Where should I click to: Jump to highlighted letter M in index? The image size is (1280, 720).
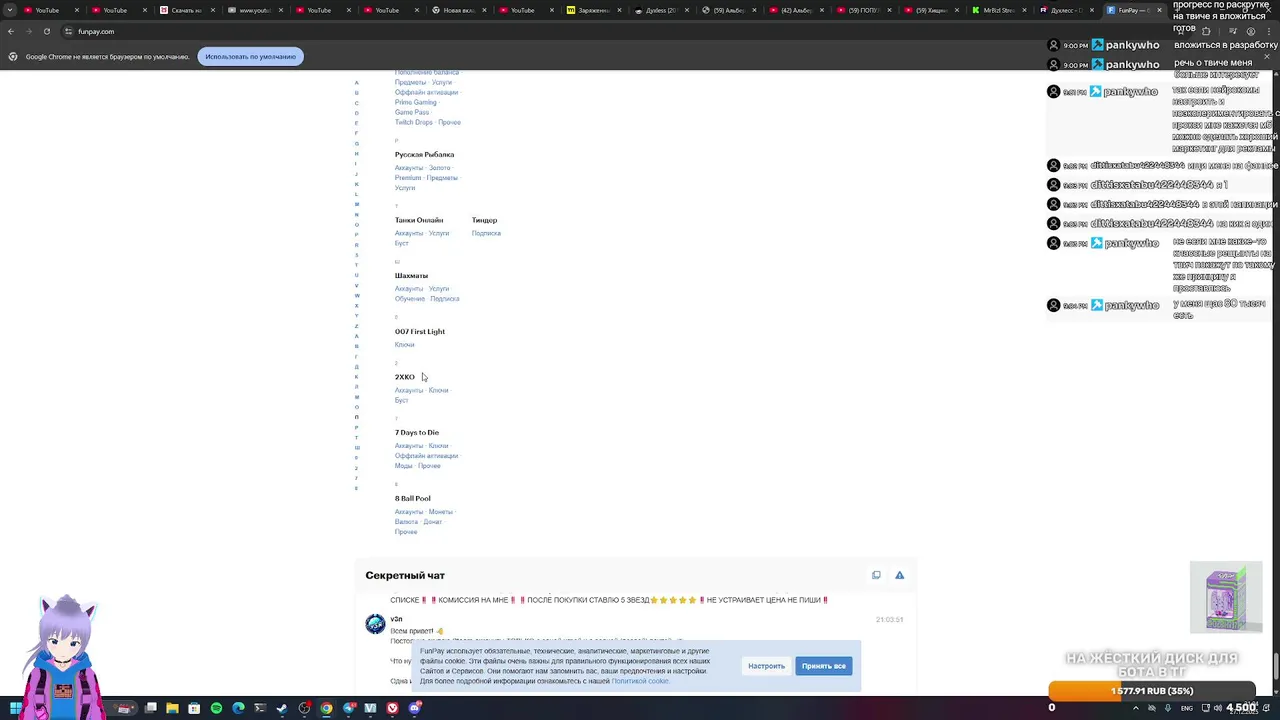point(356,204)
